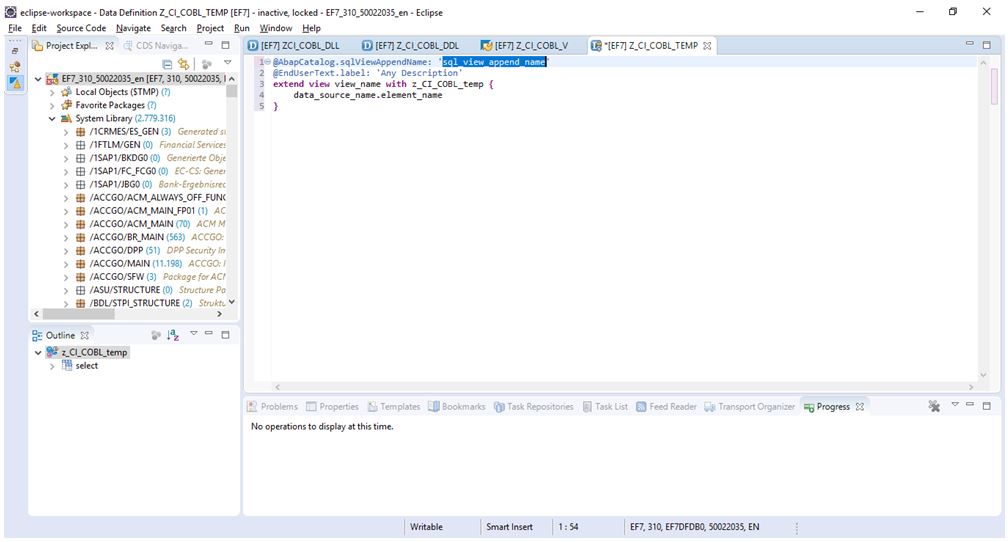Screen dimensions: 1008x542
Task: Close the Progress view tab
Action: tap(860, 407)
